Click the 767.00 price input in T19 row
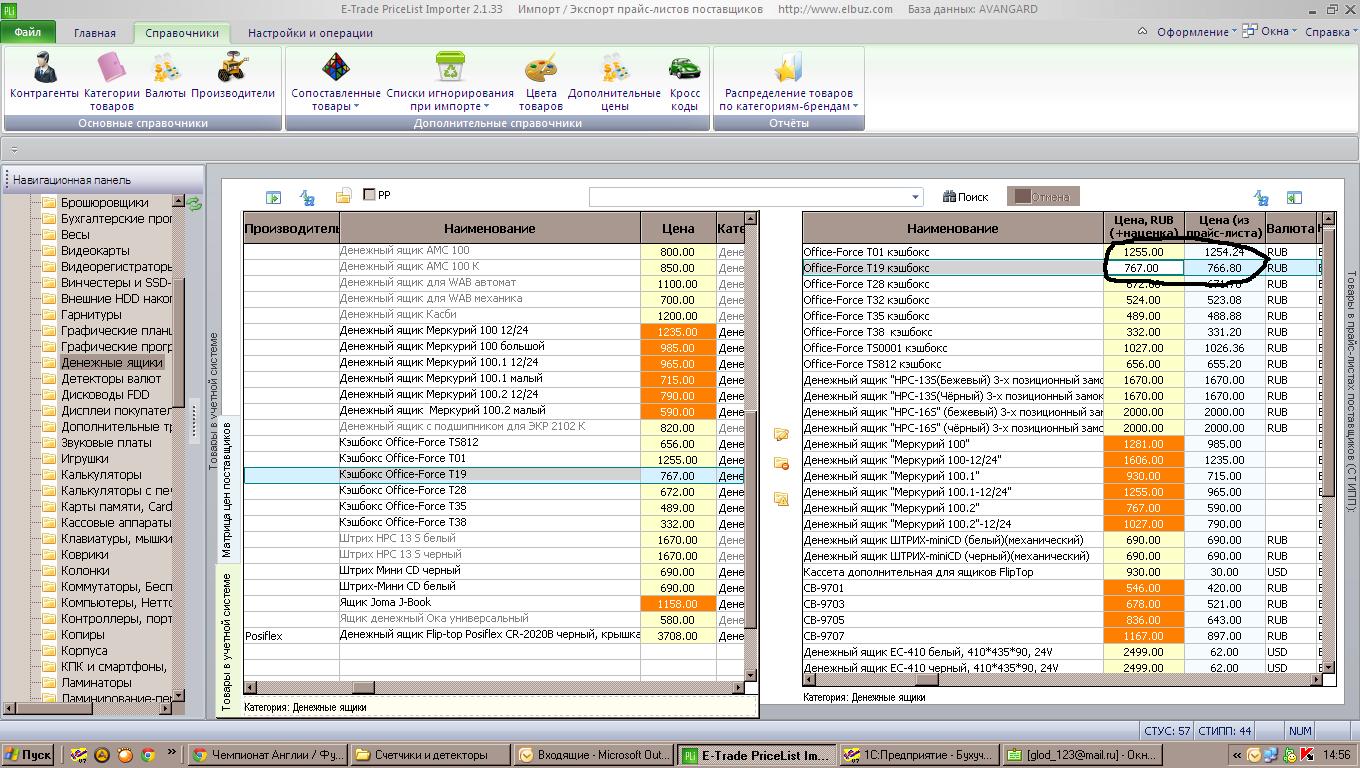Image resolution: width=1360 pixels, height=768 pixels. 1144,268
